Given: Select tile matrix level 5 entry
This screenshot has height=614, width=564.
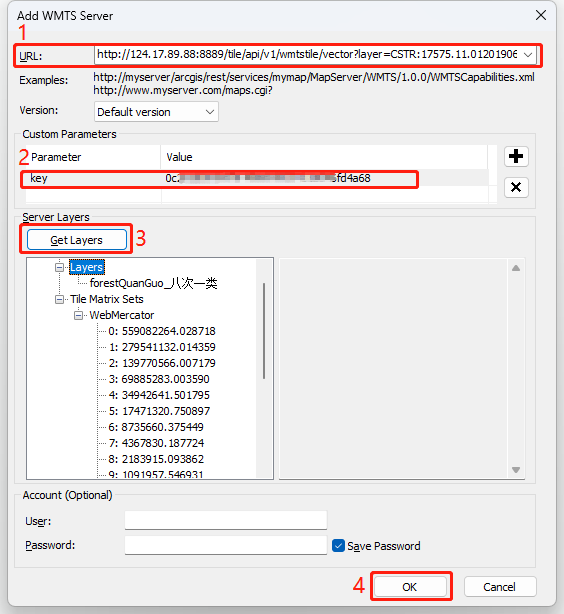Looking at the screenshot, I should coord(159,411).
